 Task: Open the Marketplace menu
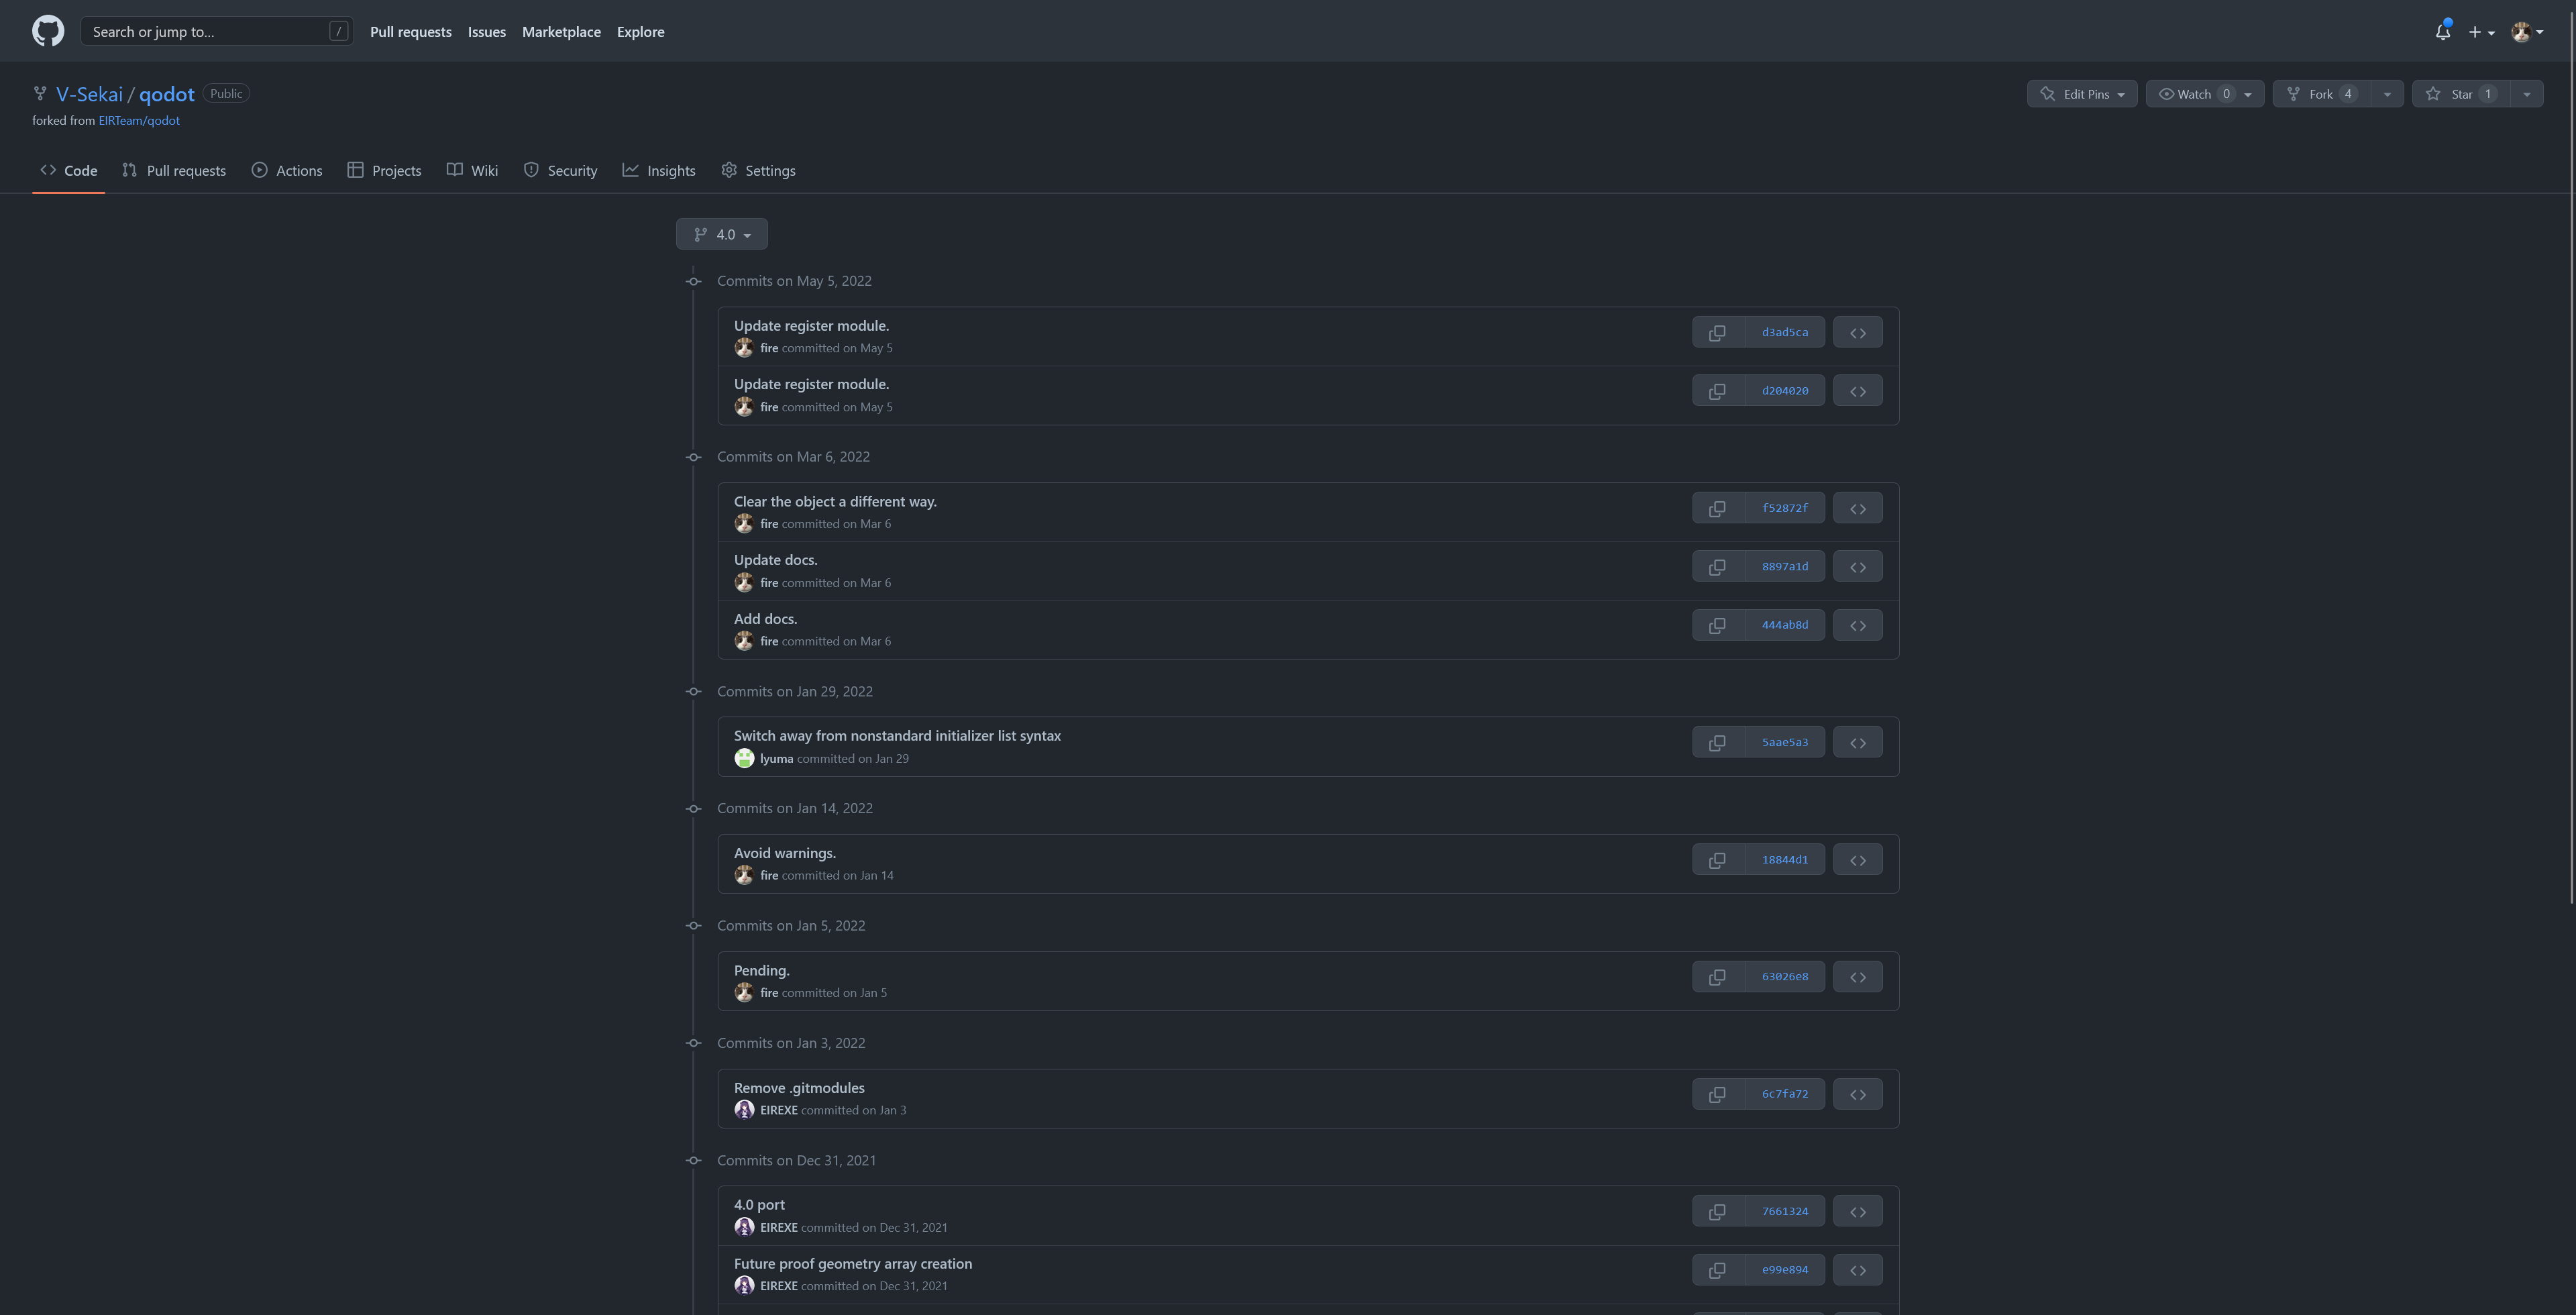(561, 31)
